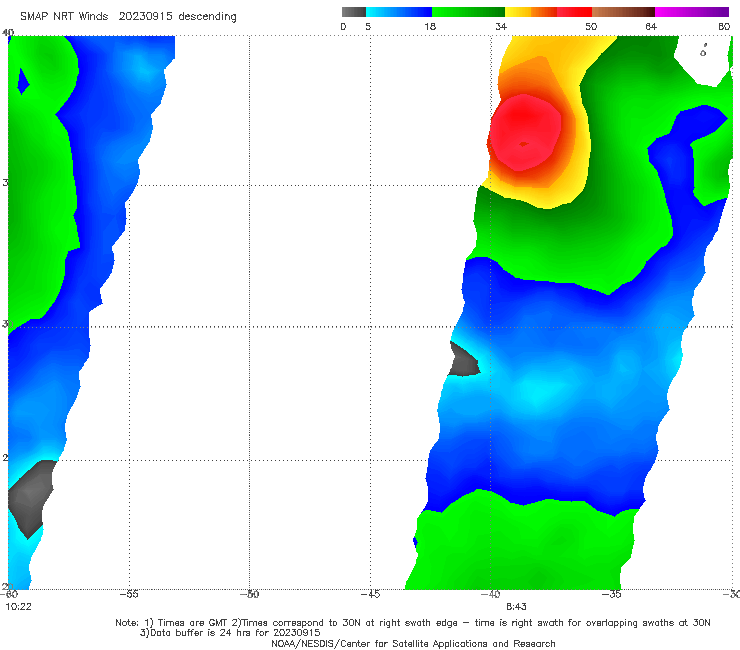
Task: Click the longitude label "-45"
Action: [x=370, y=594]
